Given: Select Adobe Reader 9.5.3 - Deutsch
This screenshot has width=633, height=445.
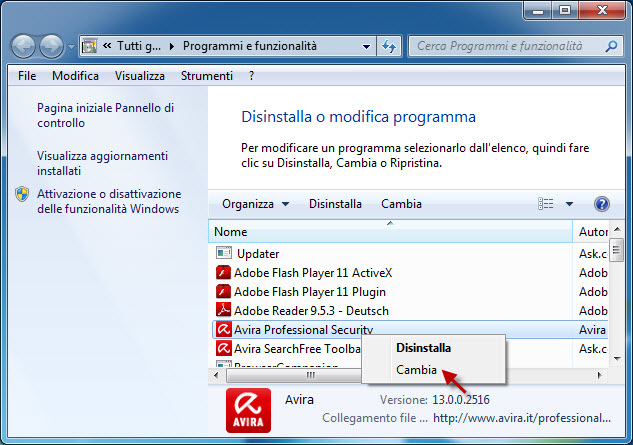Looking at the screenshot, I should tap(409, 311).
